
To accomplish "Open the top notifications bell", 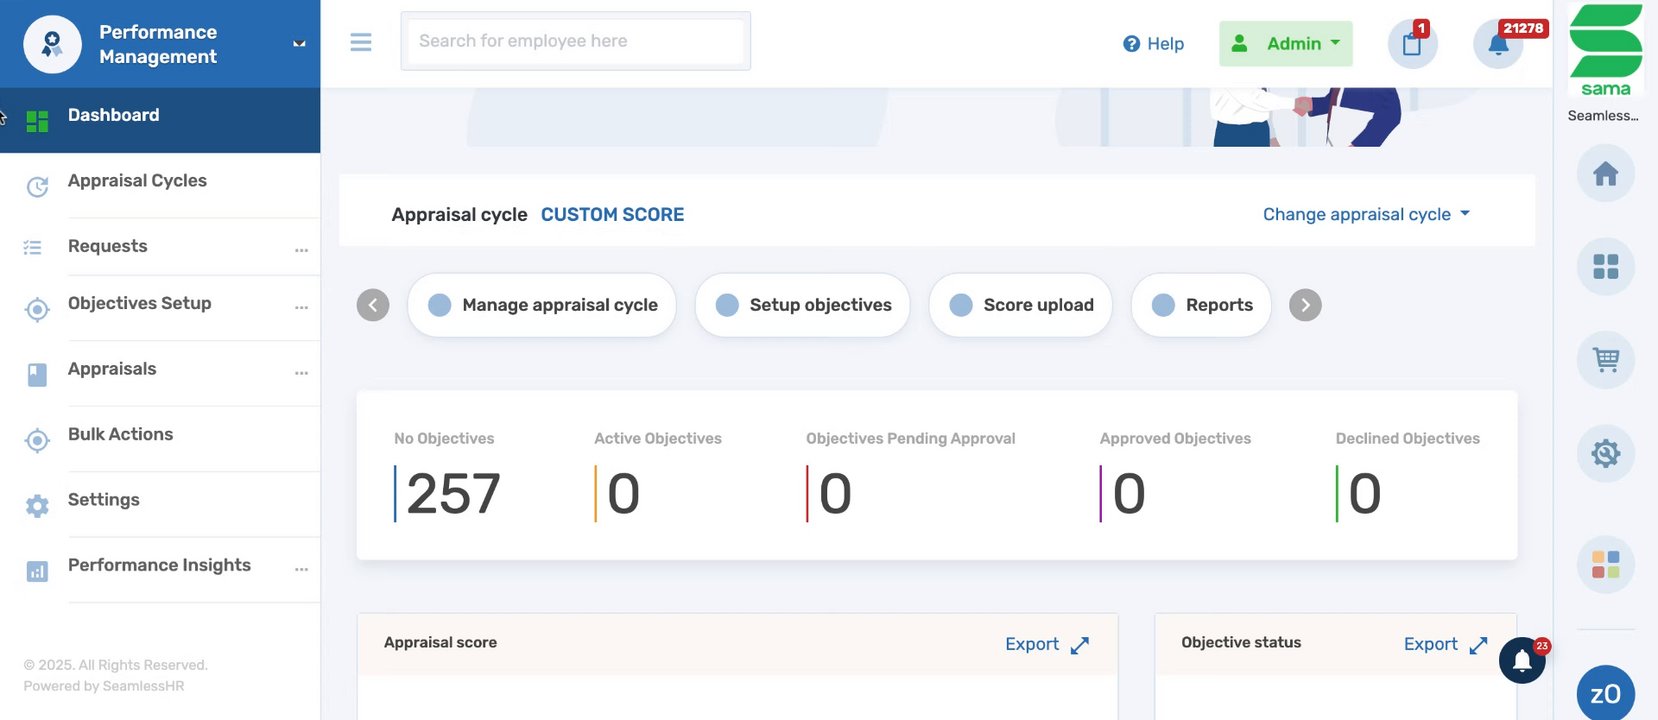I will [1498, 44].
